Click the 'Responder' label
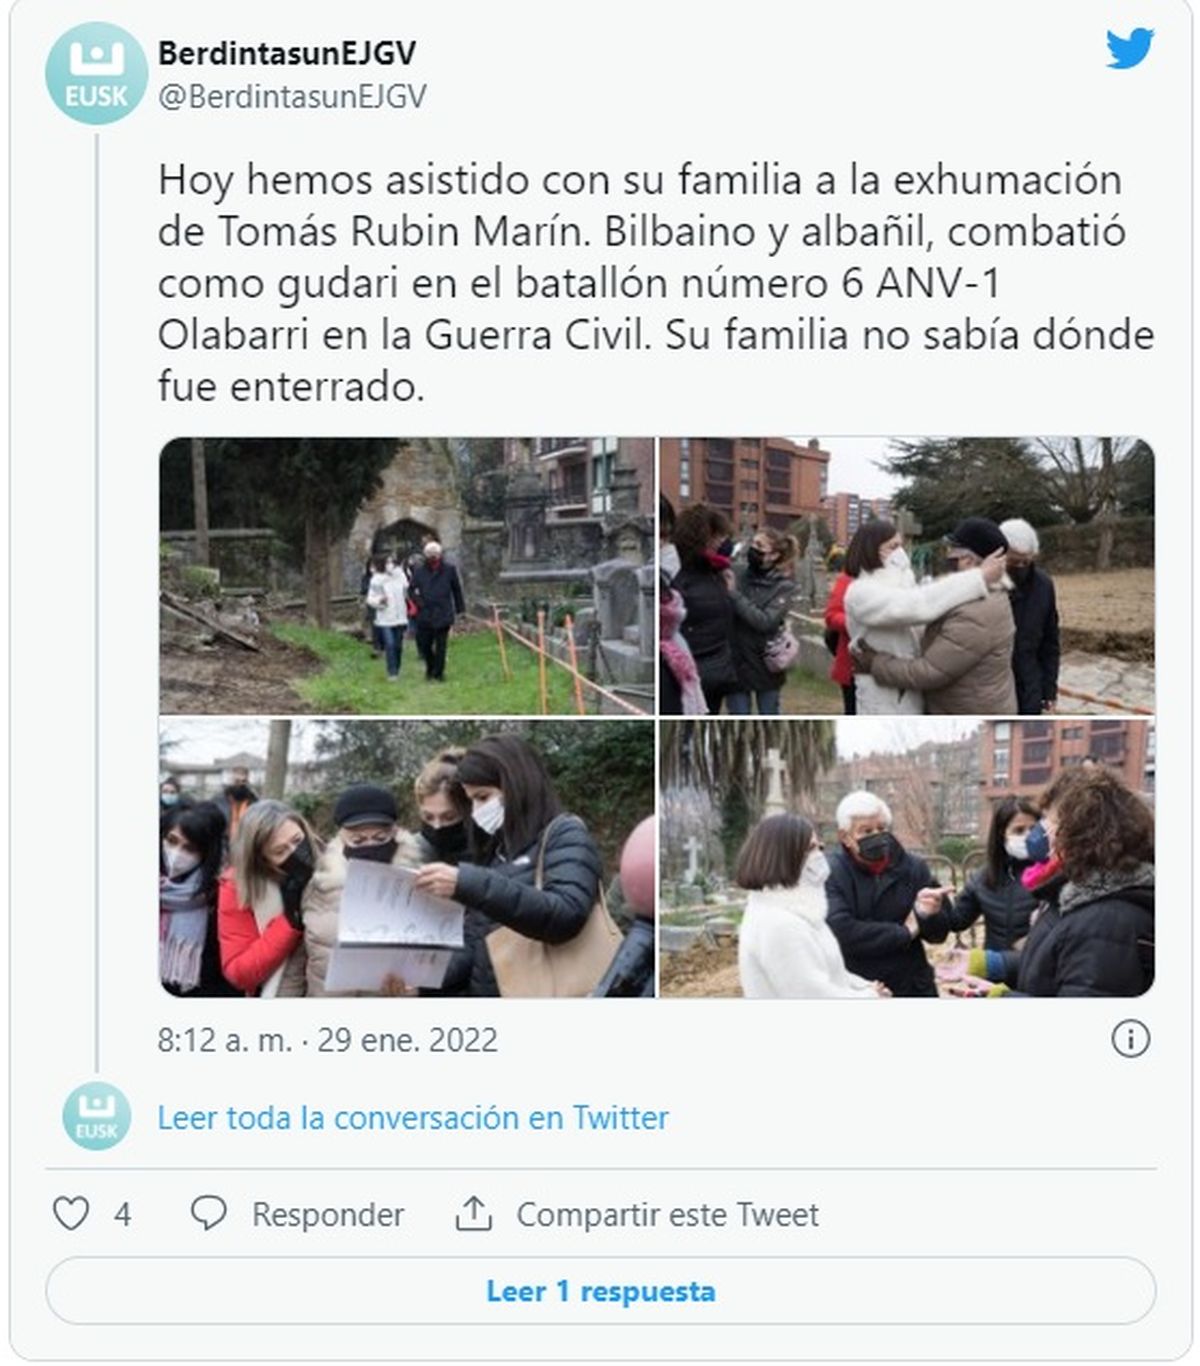Viewport: 1200px width, 1366px height. tap(328, 1214)
